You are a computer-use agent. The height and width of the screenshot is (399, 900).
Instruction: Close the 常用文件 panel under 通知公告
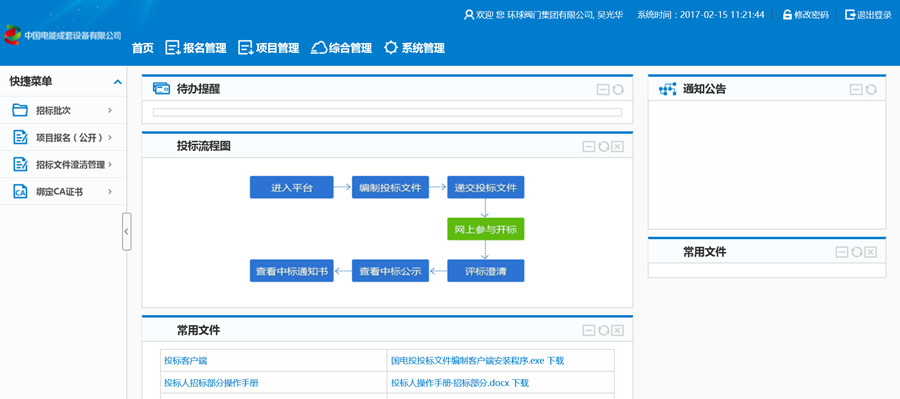click(871, 252)
